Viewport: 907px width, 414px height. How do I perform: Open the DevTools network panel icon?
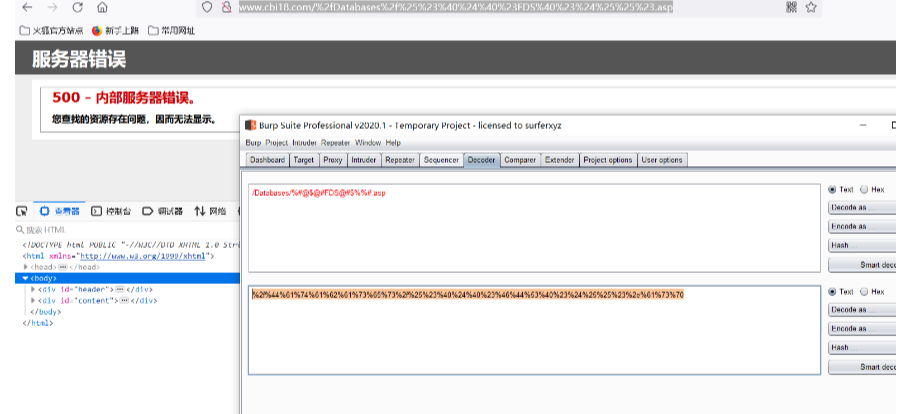[200, 211]
